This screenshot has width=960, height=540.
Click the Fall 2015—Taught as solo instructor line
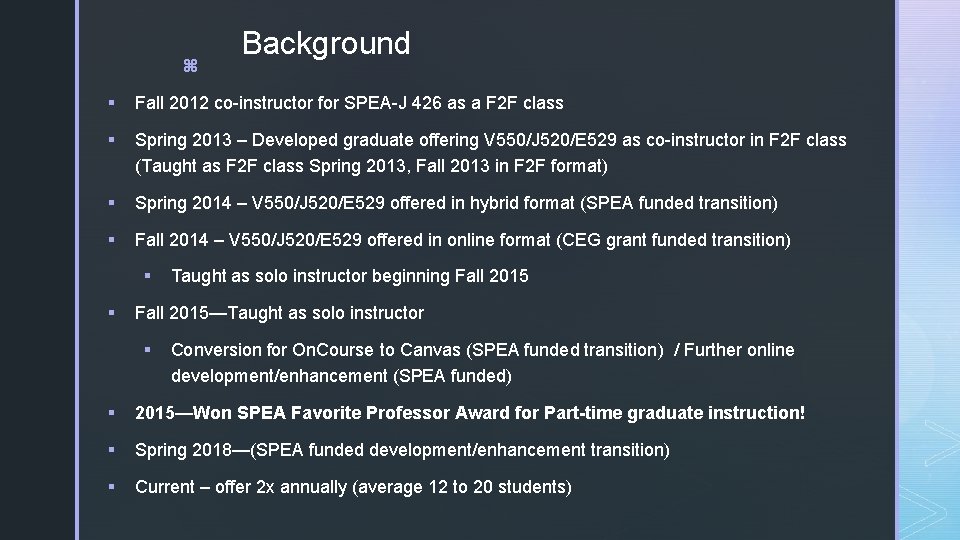pyautogui.click(x=279, y=313)
